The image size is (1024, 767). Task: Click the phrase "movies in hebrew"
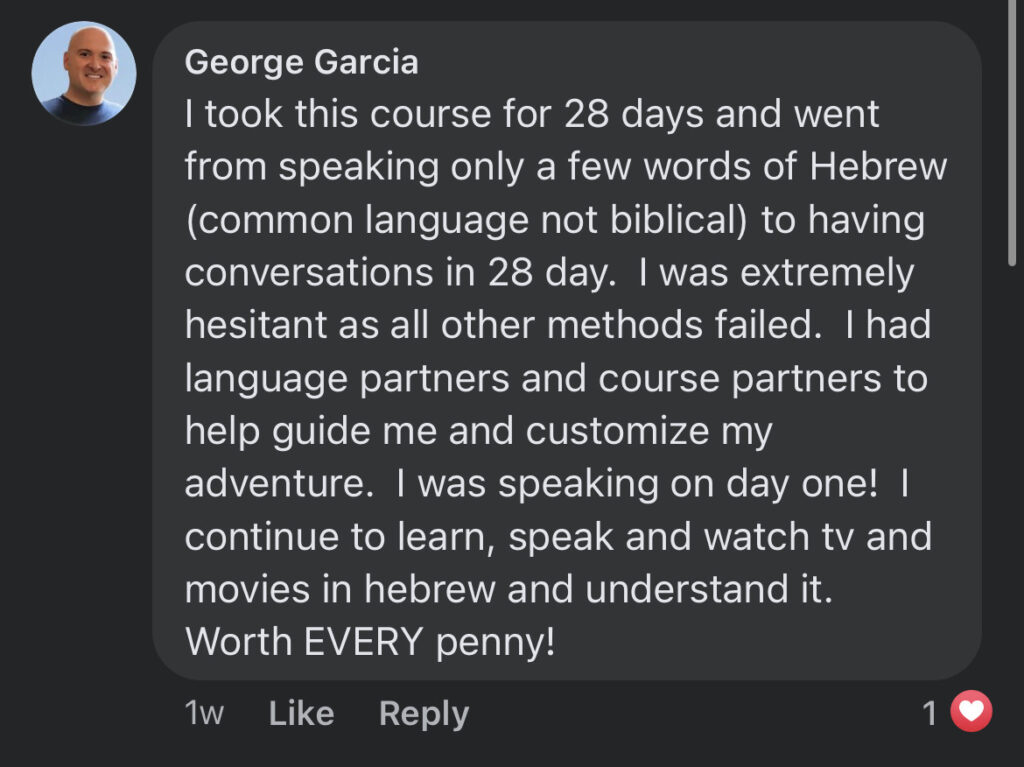pos(340,589)
